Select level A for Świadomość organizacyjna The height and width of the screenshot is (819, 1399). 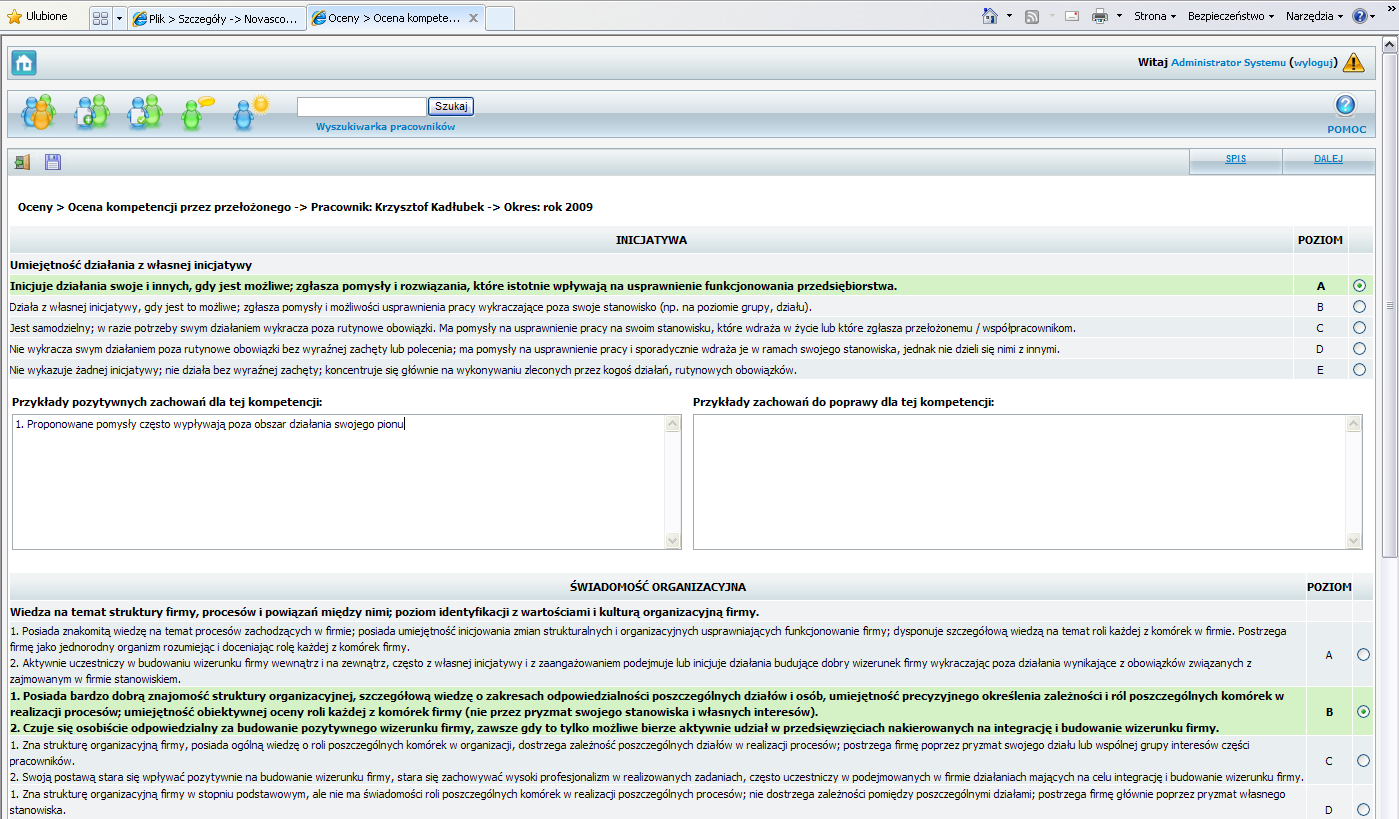(x=1363, y=655)
